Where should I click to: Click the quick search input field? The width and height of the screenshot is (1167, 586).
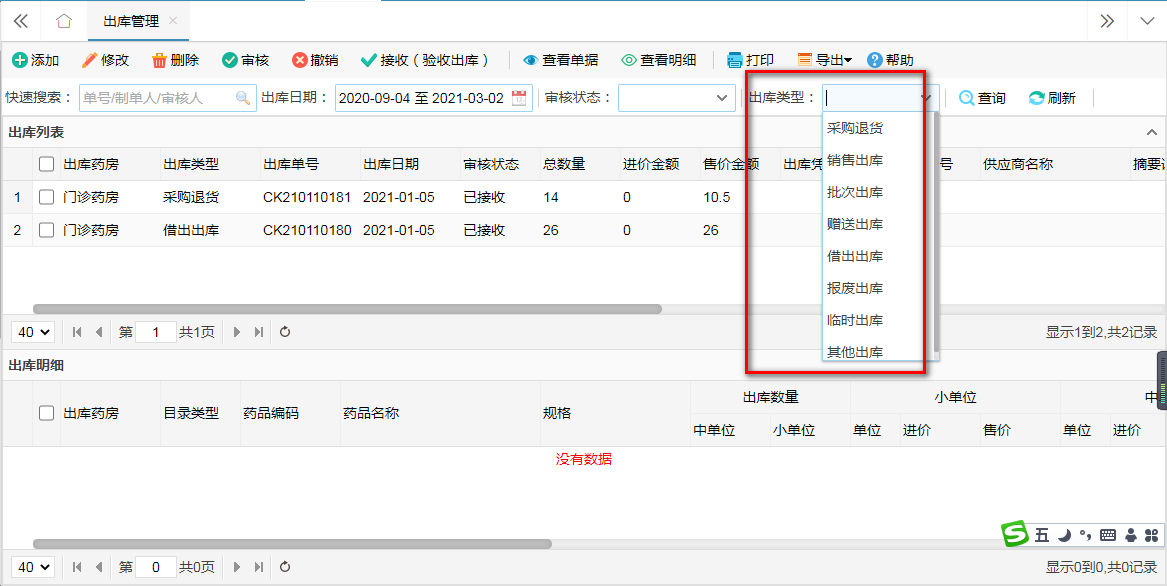(x=158, y=98)
